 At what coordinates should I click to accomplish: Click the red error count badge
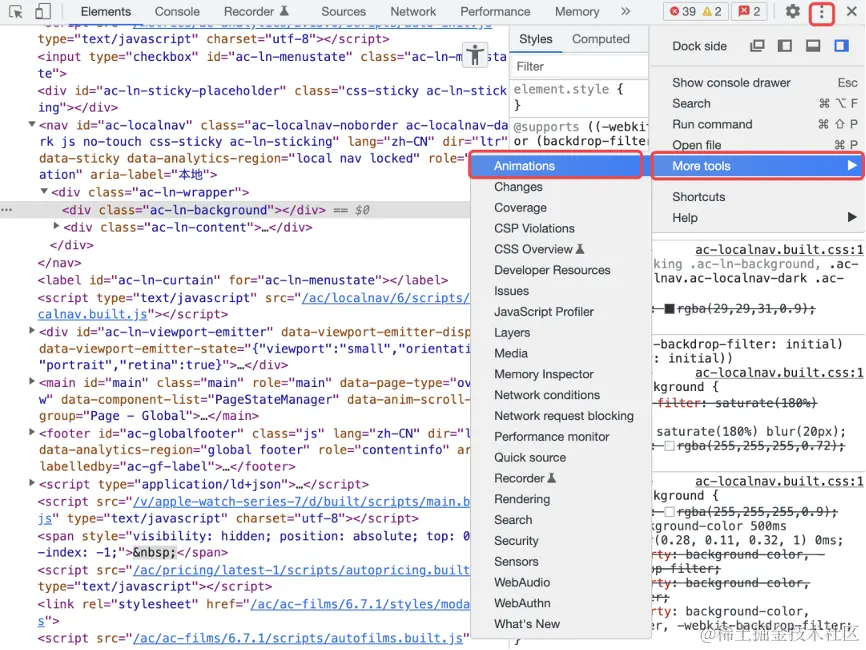(x=683, y=12)
